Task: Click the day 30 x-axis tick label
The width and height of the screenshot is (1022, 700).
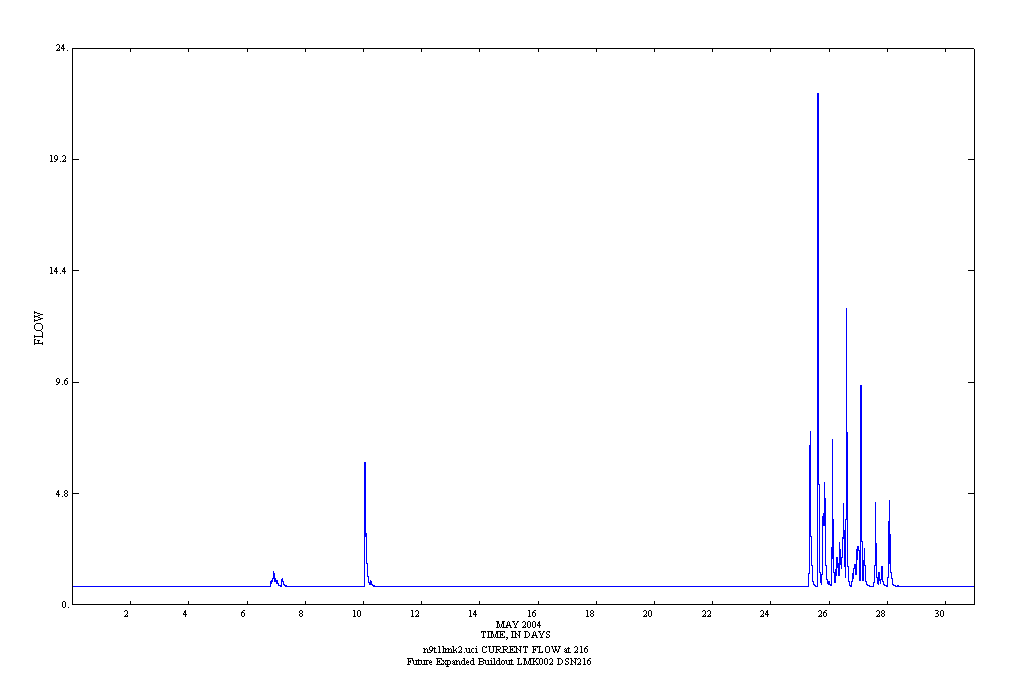Action: click(x=939, y=613)
